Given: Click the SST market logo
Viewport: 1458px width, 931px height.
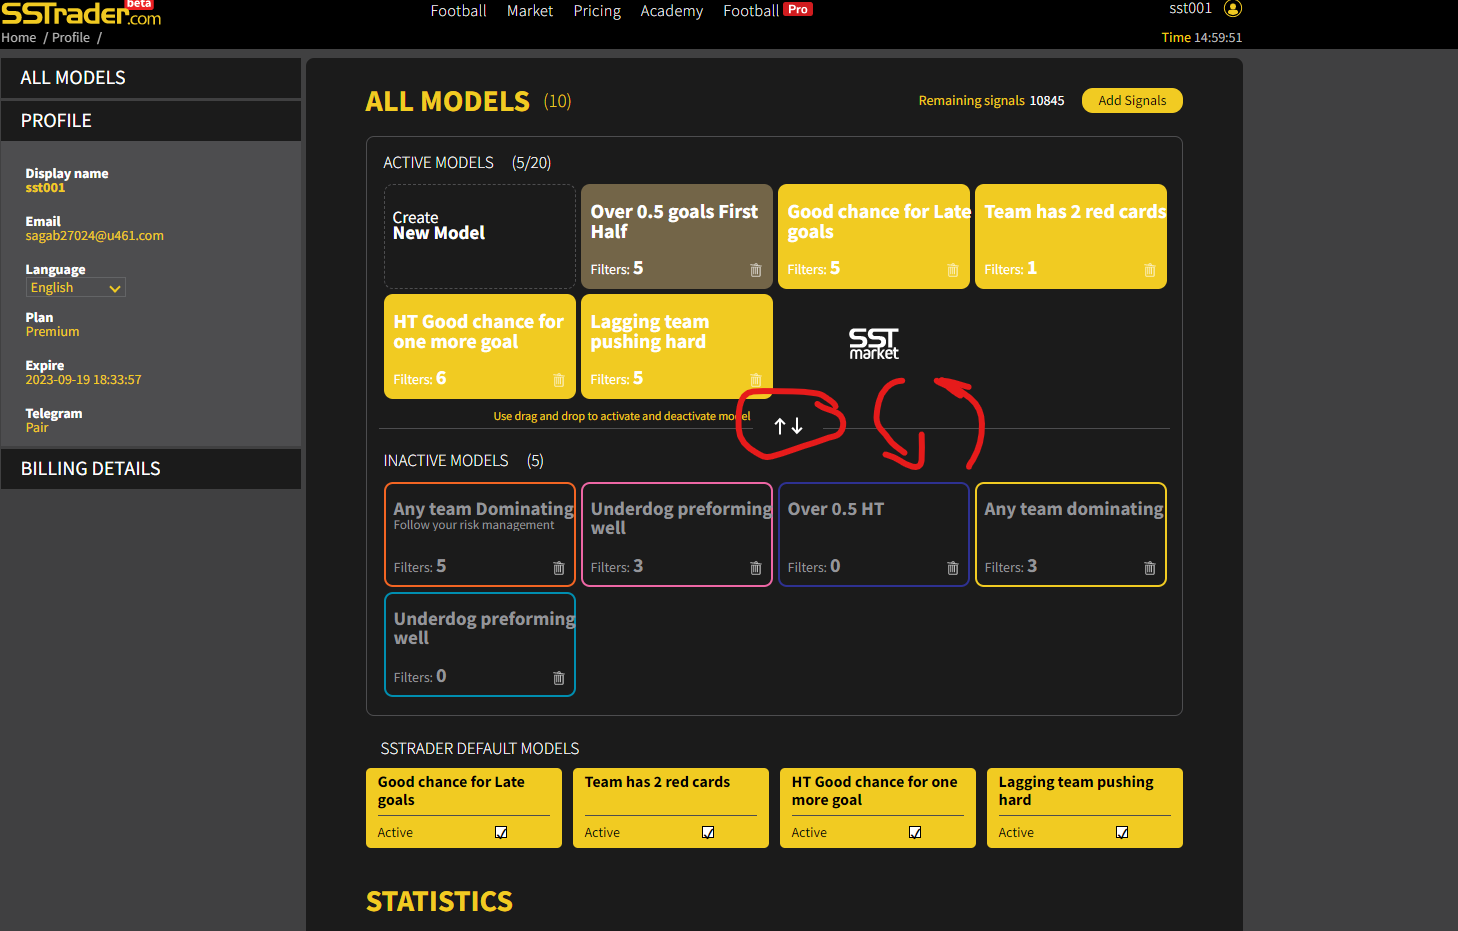Looking at the screenshot, I should click(x=873, y=343).
